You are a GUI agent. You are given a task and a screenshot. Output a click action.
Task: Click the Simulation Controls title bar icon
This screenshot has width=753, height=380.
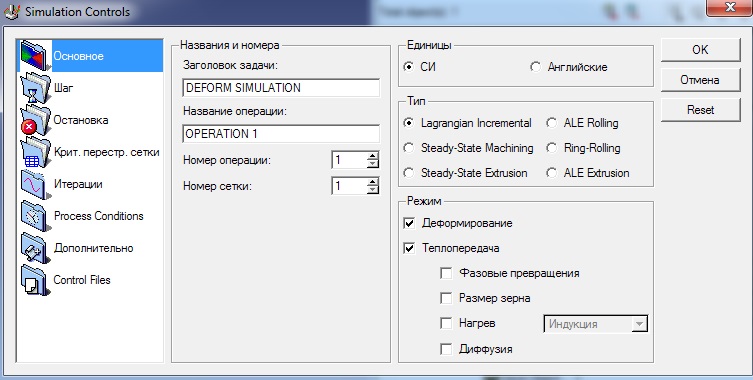point(12,12)
